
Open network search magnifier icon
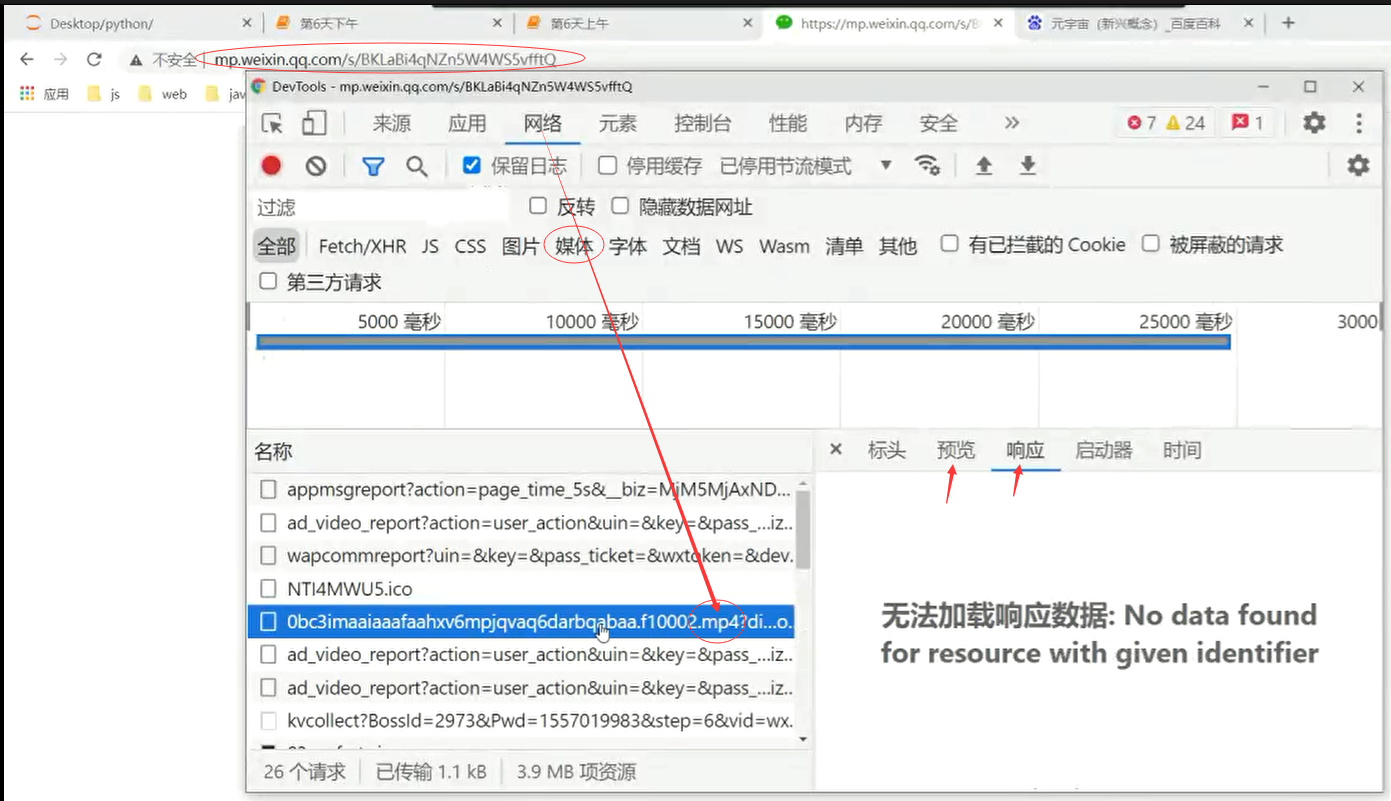(417, 166)
